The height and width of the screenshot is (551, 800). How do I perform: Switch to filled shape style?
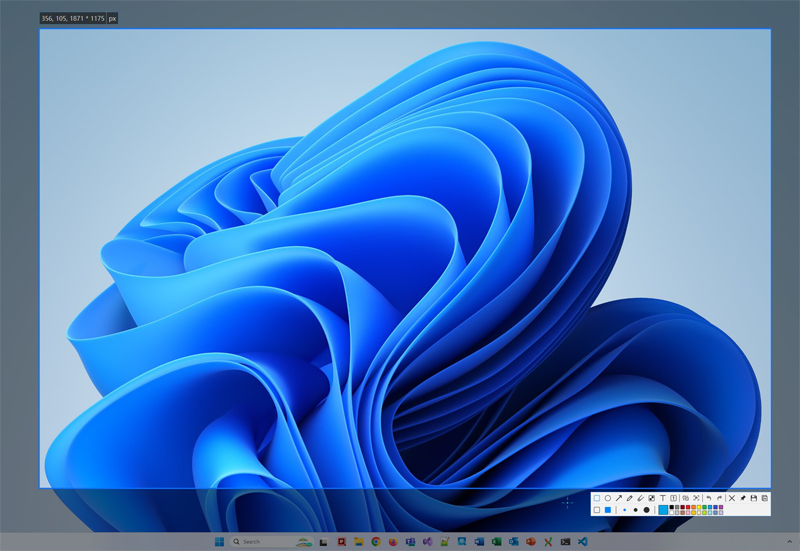click(x=608, y=510)
